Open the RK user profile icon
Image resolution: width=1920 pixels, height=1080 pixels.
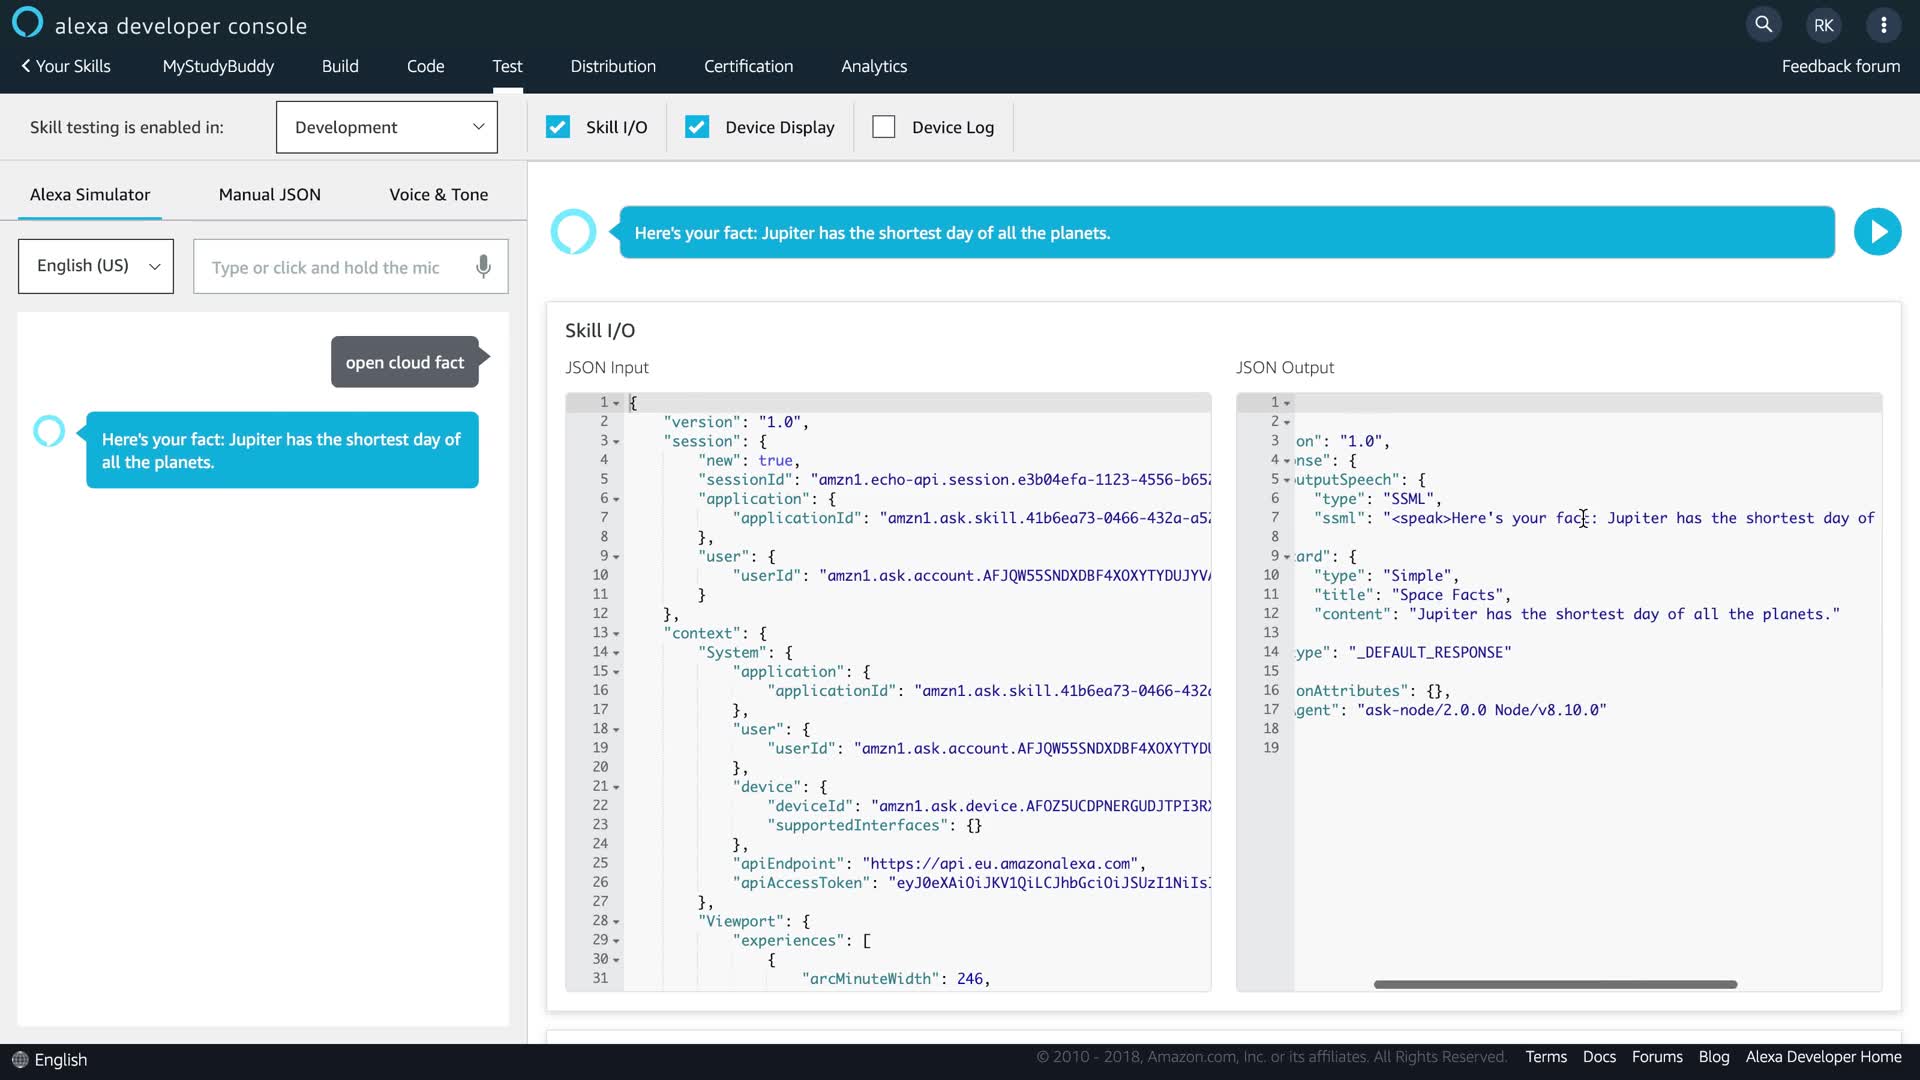coord(1824,25)
